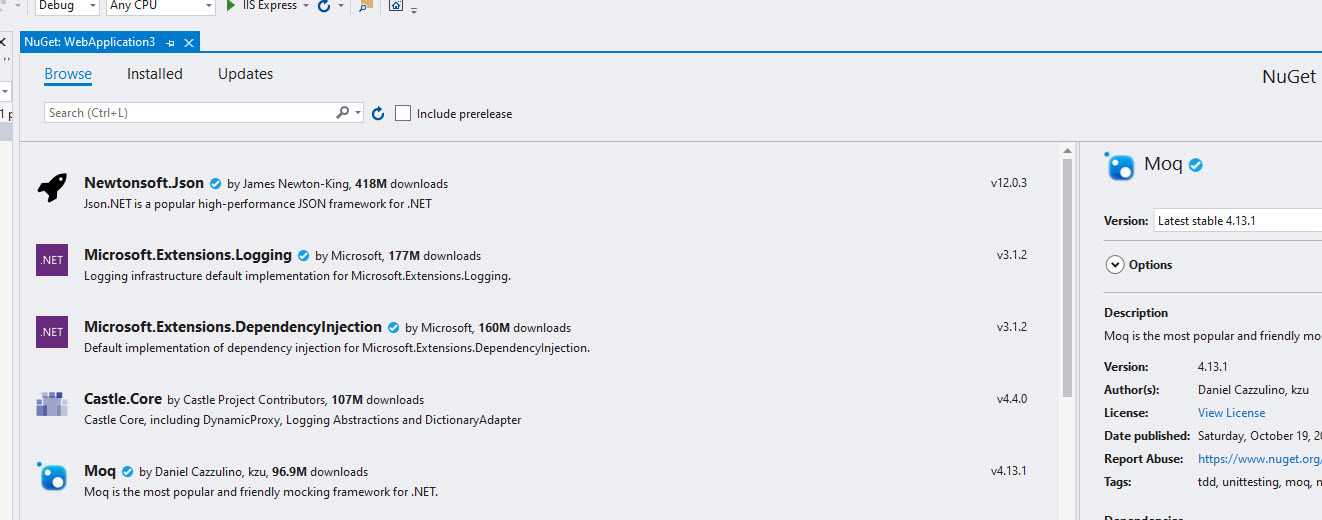Click the Description heading in details pane
Viewport: 1322px width, 520px height.
(1136, 313)
